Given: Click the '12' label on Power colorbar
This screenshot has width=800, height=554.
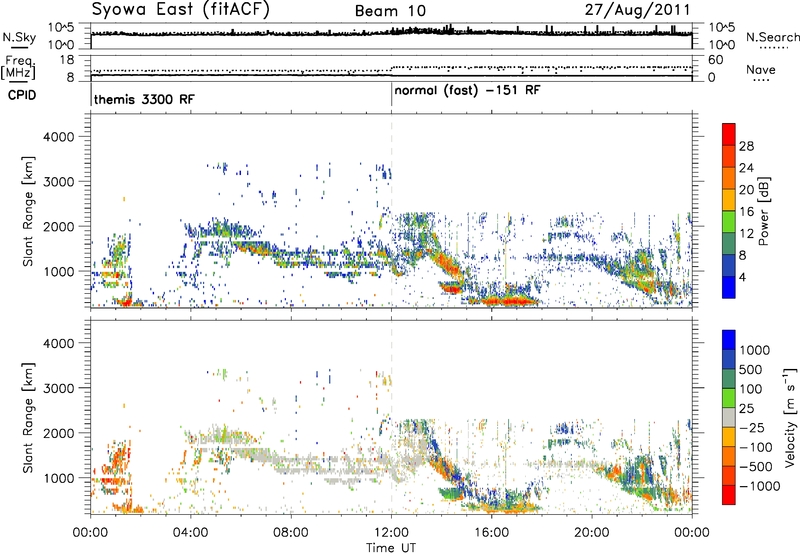Looking at the screenshot, I should (x=746, y=234).
